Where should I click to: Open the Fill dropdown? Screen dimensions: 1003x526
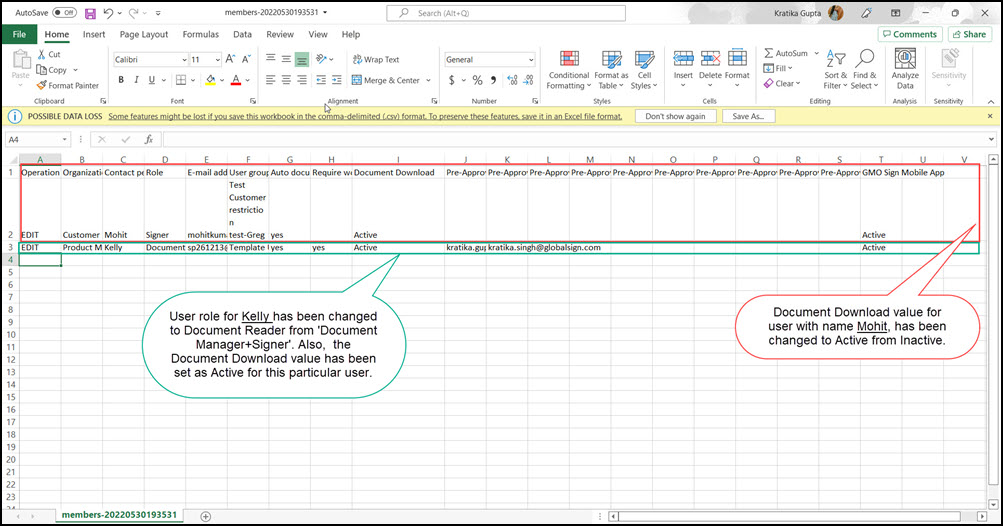[x=778, y=68]
